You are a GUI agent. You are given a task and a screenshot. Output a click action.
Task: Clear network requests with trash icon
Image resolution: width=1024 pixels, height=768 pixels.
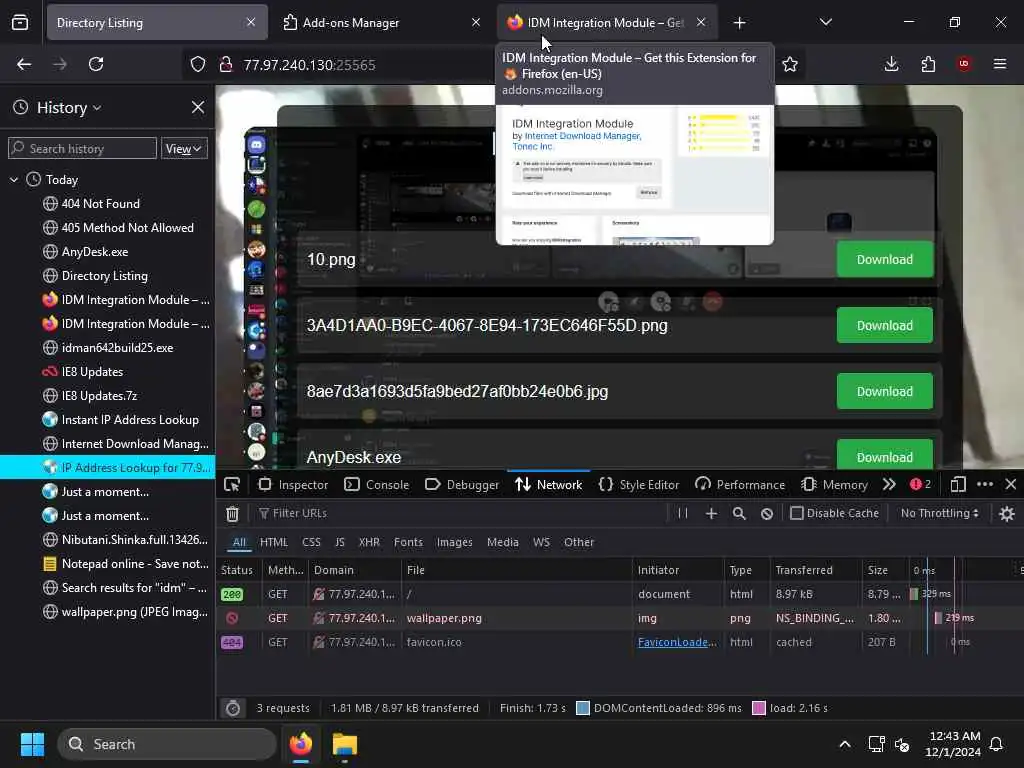click(x=232, y=514)
